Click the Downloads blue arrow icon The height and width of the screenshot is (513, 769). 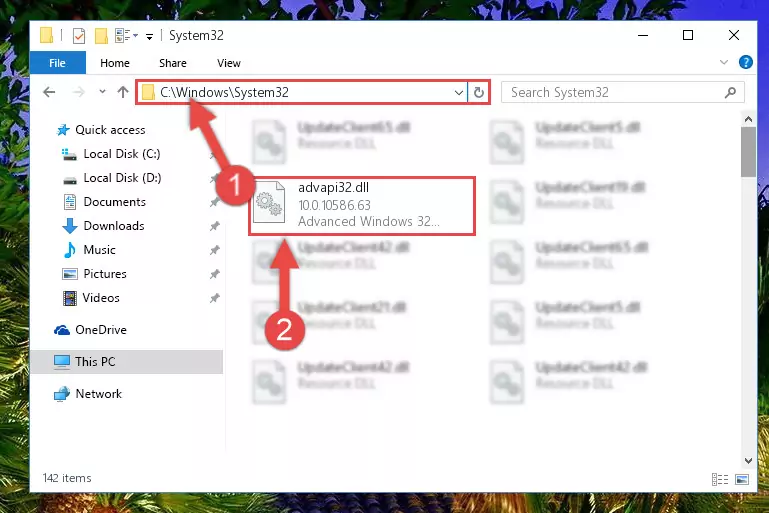point(70,226)
